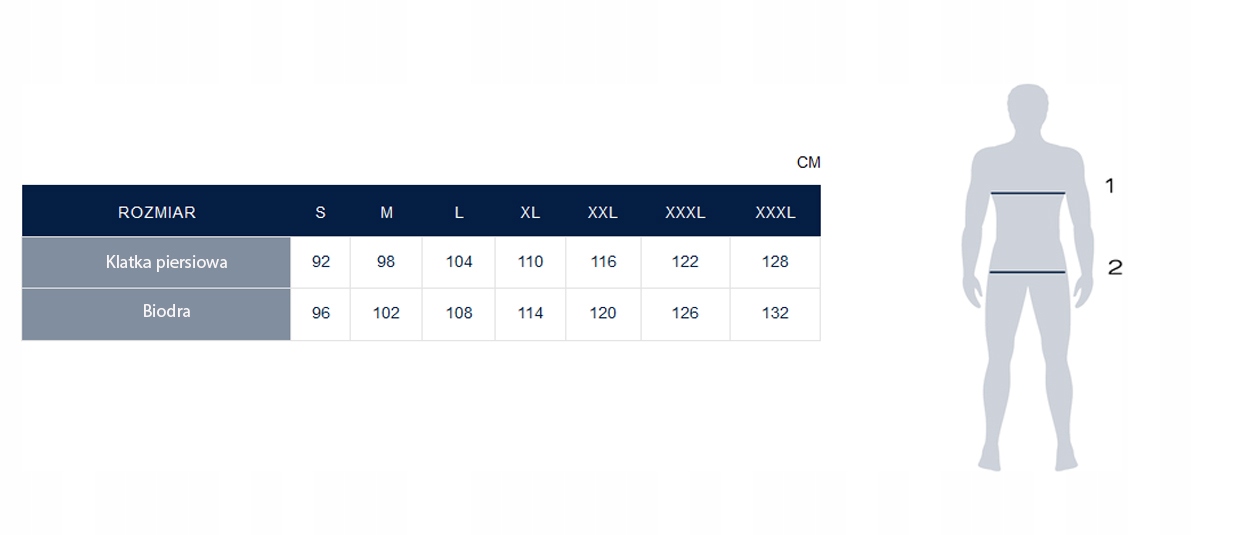Click the CM unit label above table
The image size is (1254, 535).
(808, 163)
